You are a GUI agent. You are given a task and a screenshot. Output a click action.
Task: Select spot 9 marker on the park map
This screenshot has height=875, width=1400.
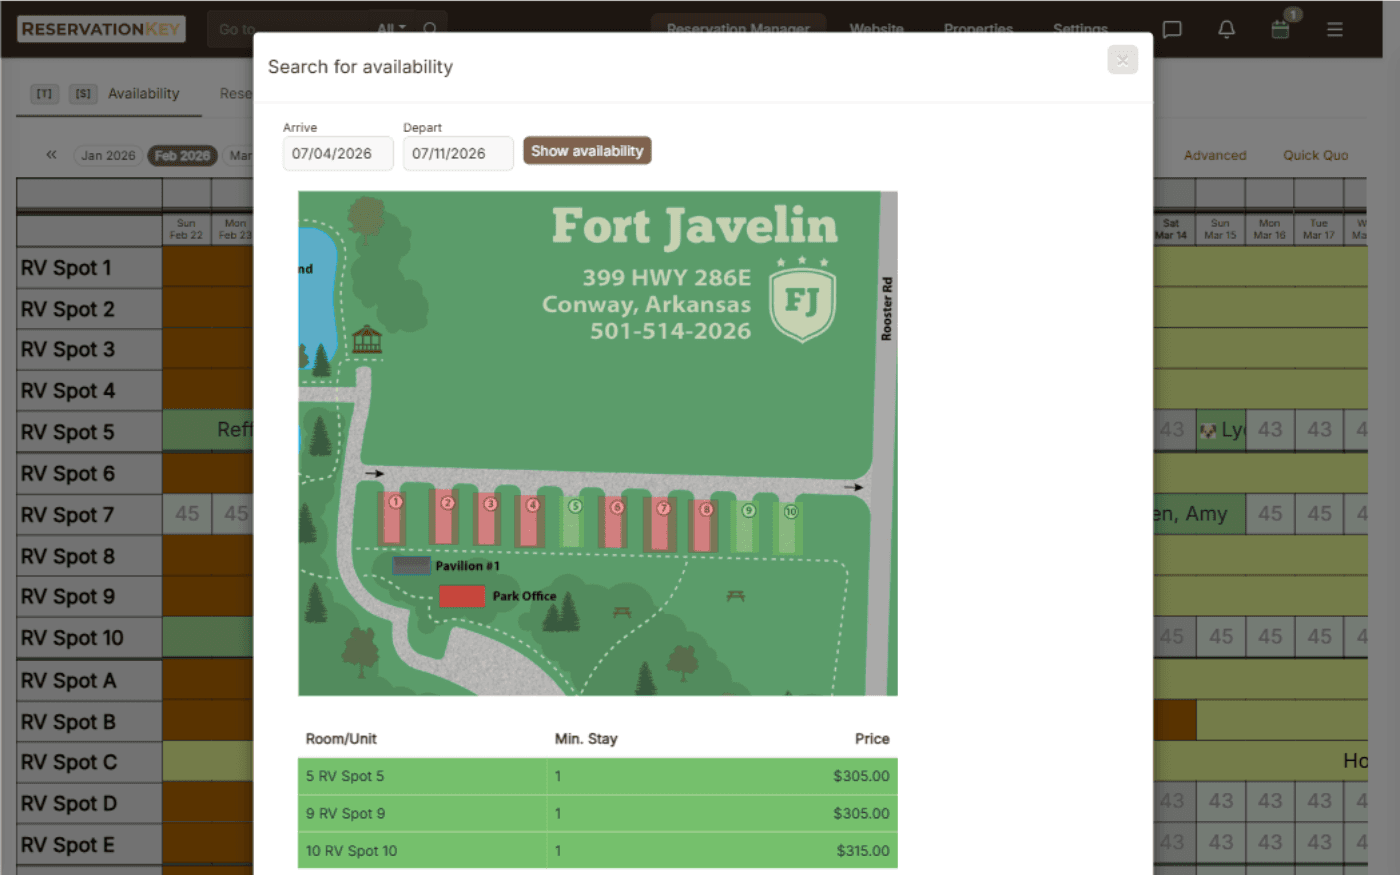[748, 510]
